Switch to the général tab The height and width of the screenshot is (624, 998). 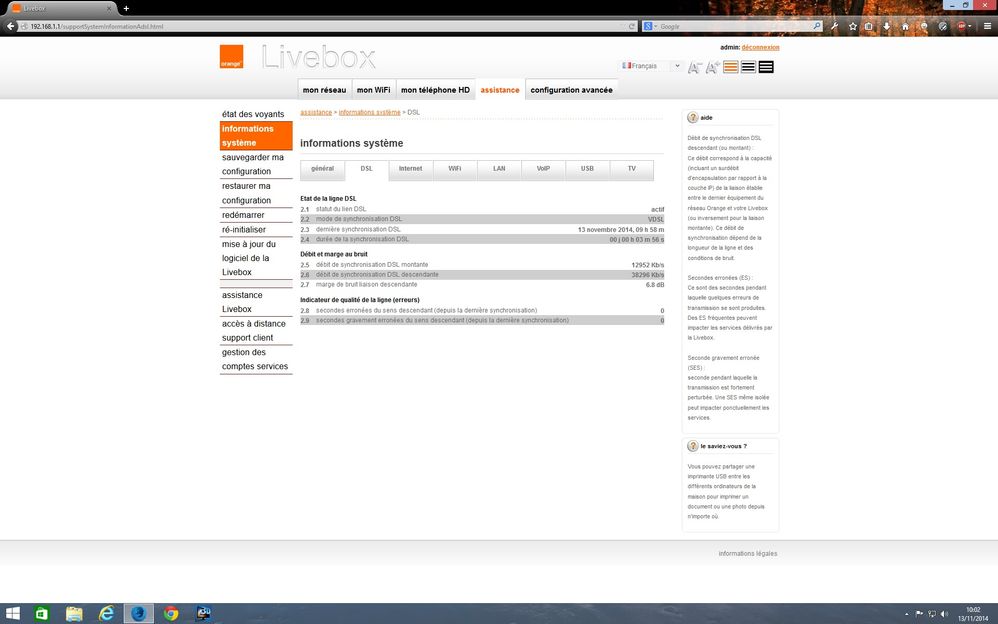[x=323, y=169]
